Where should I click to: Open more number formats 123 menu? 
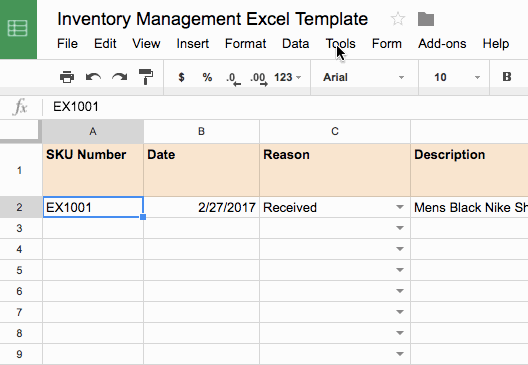[287, 77]
